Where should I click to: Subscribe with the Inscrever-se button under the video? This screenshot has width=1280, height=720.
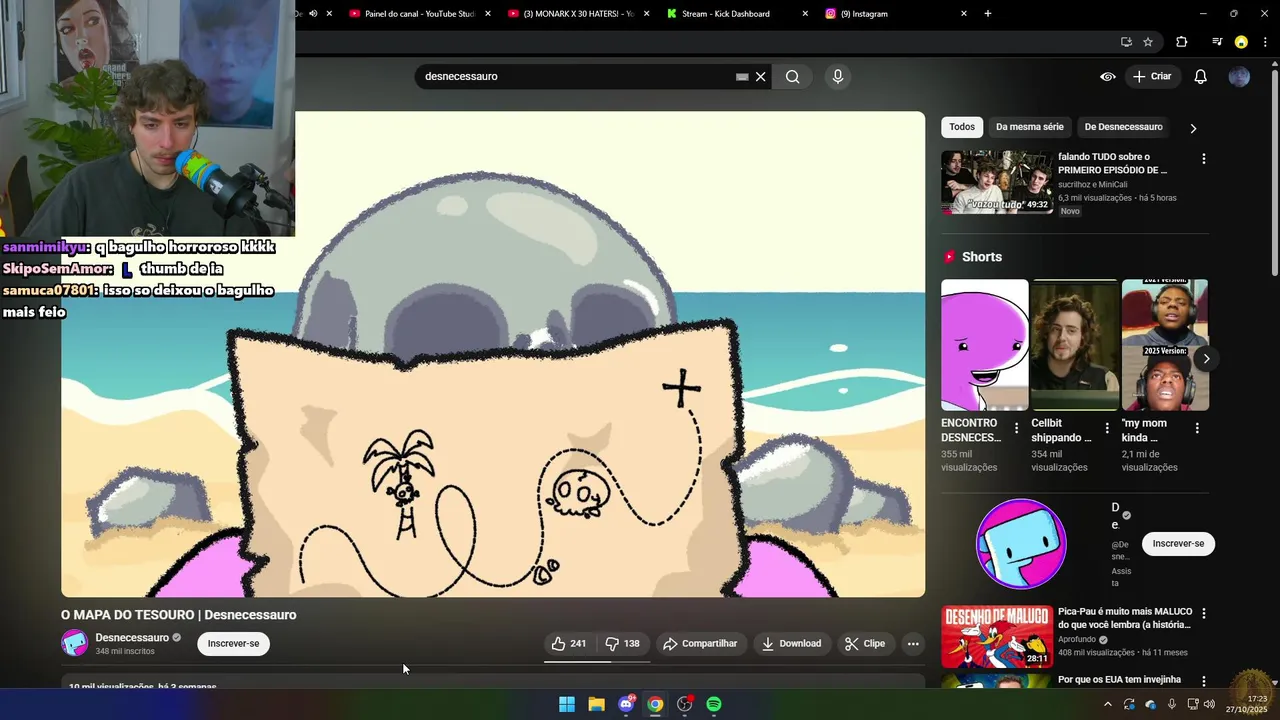tap(233, 644)
